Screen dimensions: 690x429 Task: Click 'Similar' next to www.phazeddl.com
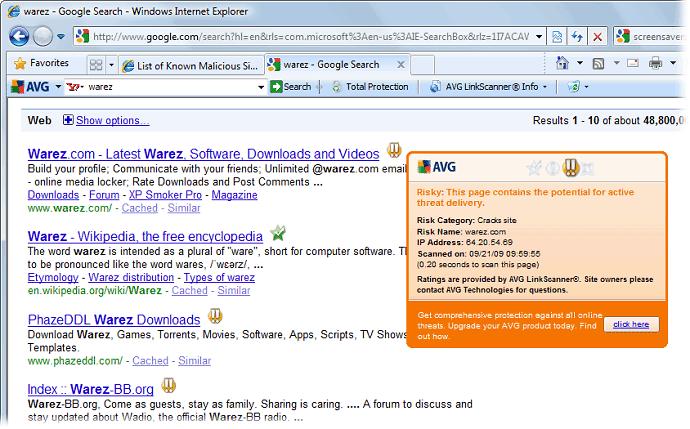pyautogui.click(x=195, y=361)
